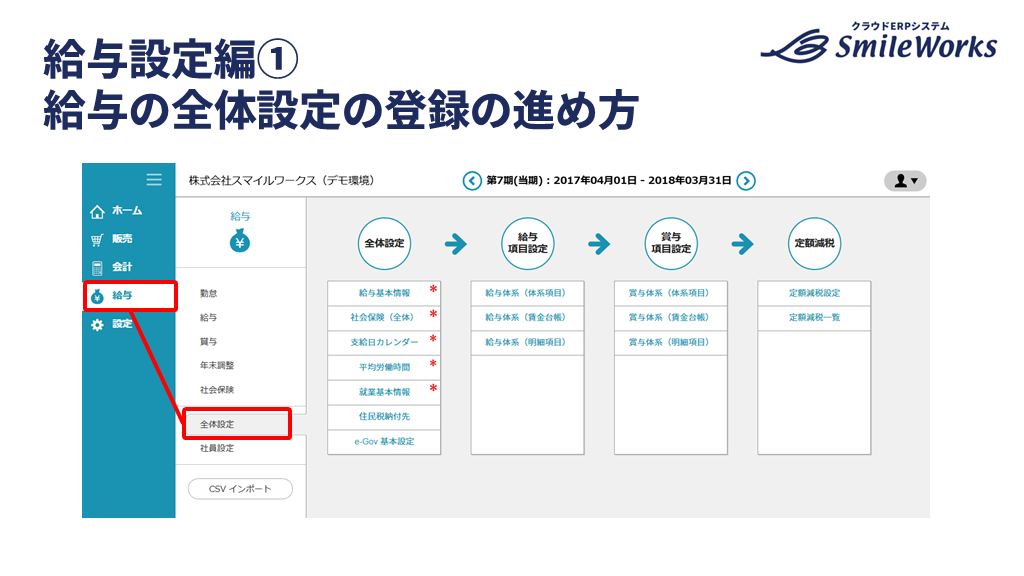Viewport: 1024px width, 576px height.
Task: Open 支給日カレンダー link
Action: point(384,342)
